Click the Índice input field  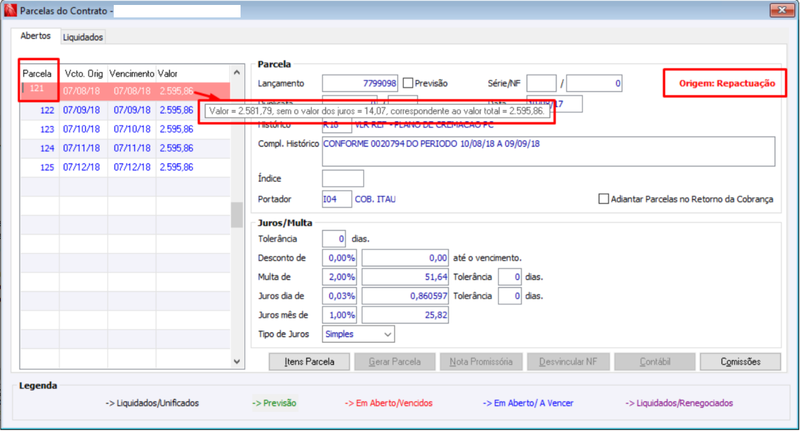pos(343,179)
